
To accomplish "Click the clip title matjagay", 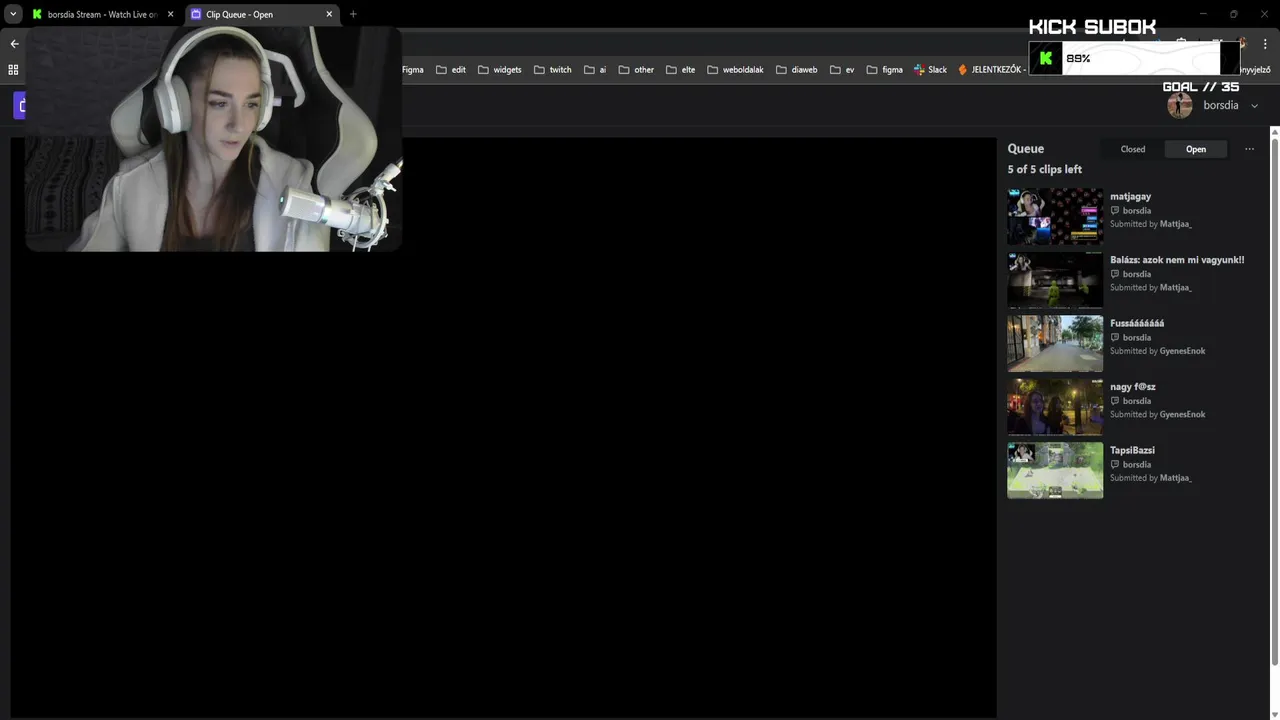I will 1130,196.
